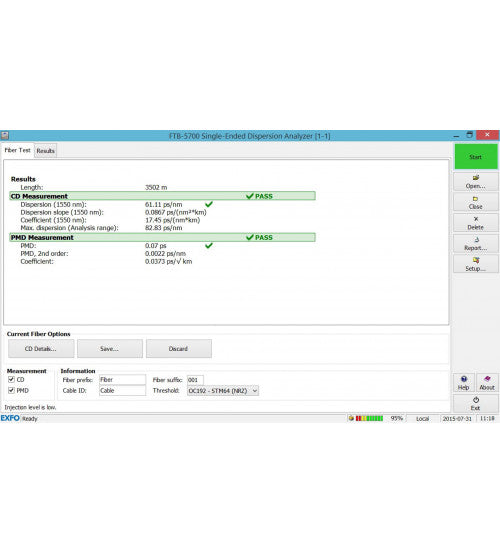Click the clock time in status bar
The width and height of the screenshot is (500, 554).
tap(487, 419)
